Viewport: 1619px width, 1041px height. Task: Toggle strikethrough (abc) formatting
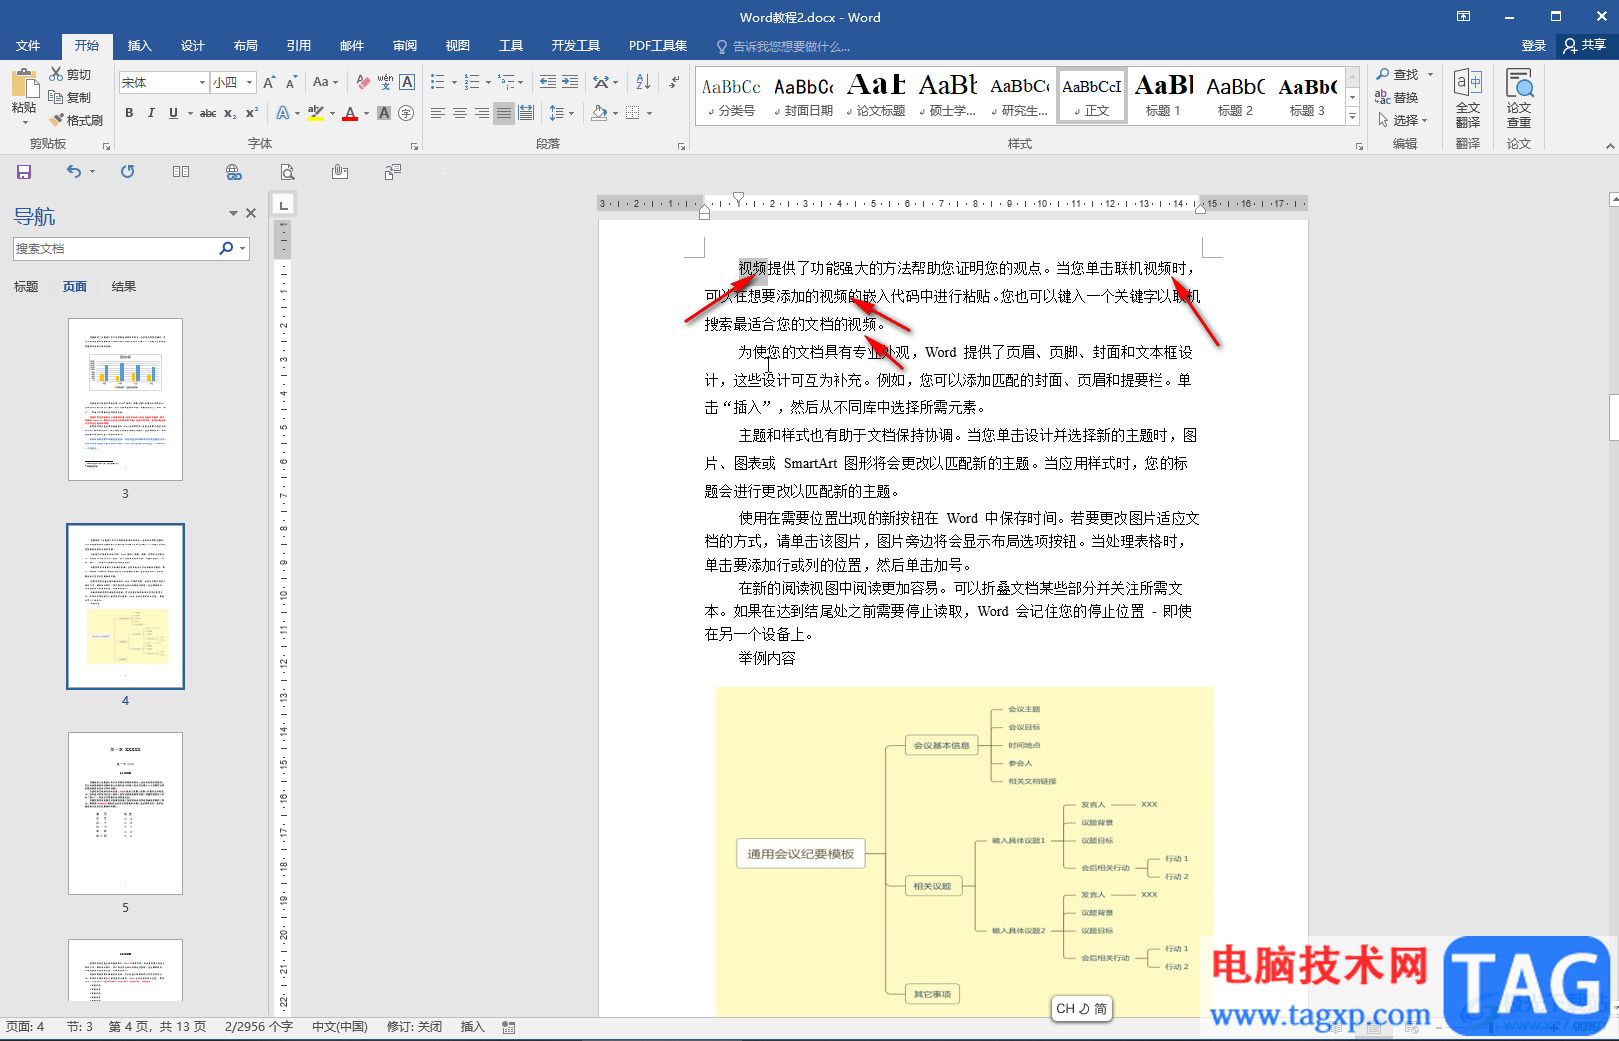pyautogui.click(x=208, y=113)
